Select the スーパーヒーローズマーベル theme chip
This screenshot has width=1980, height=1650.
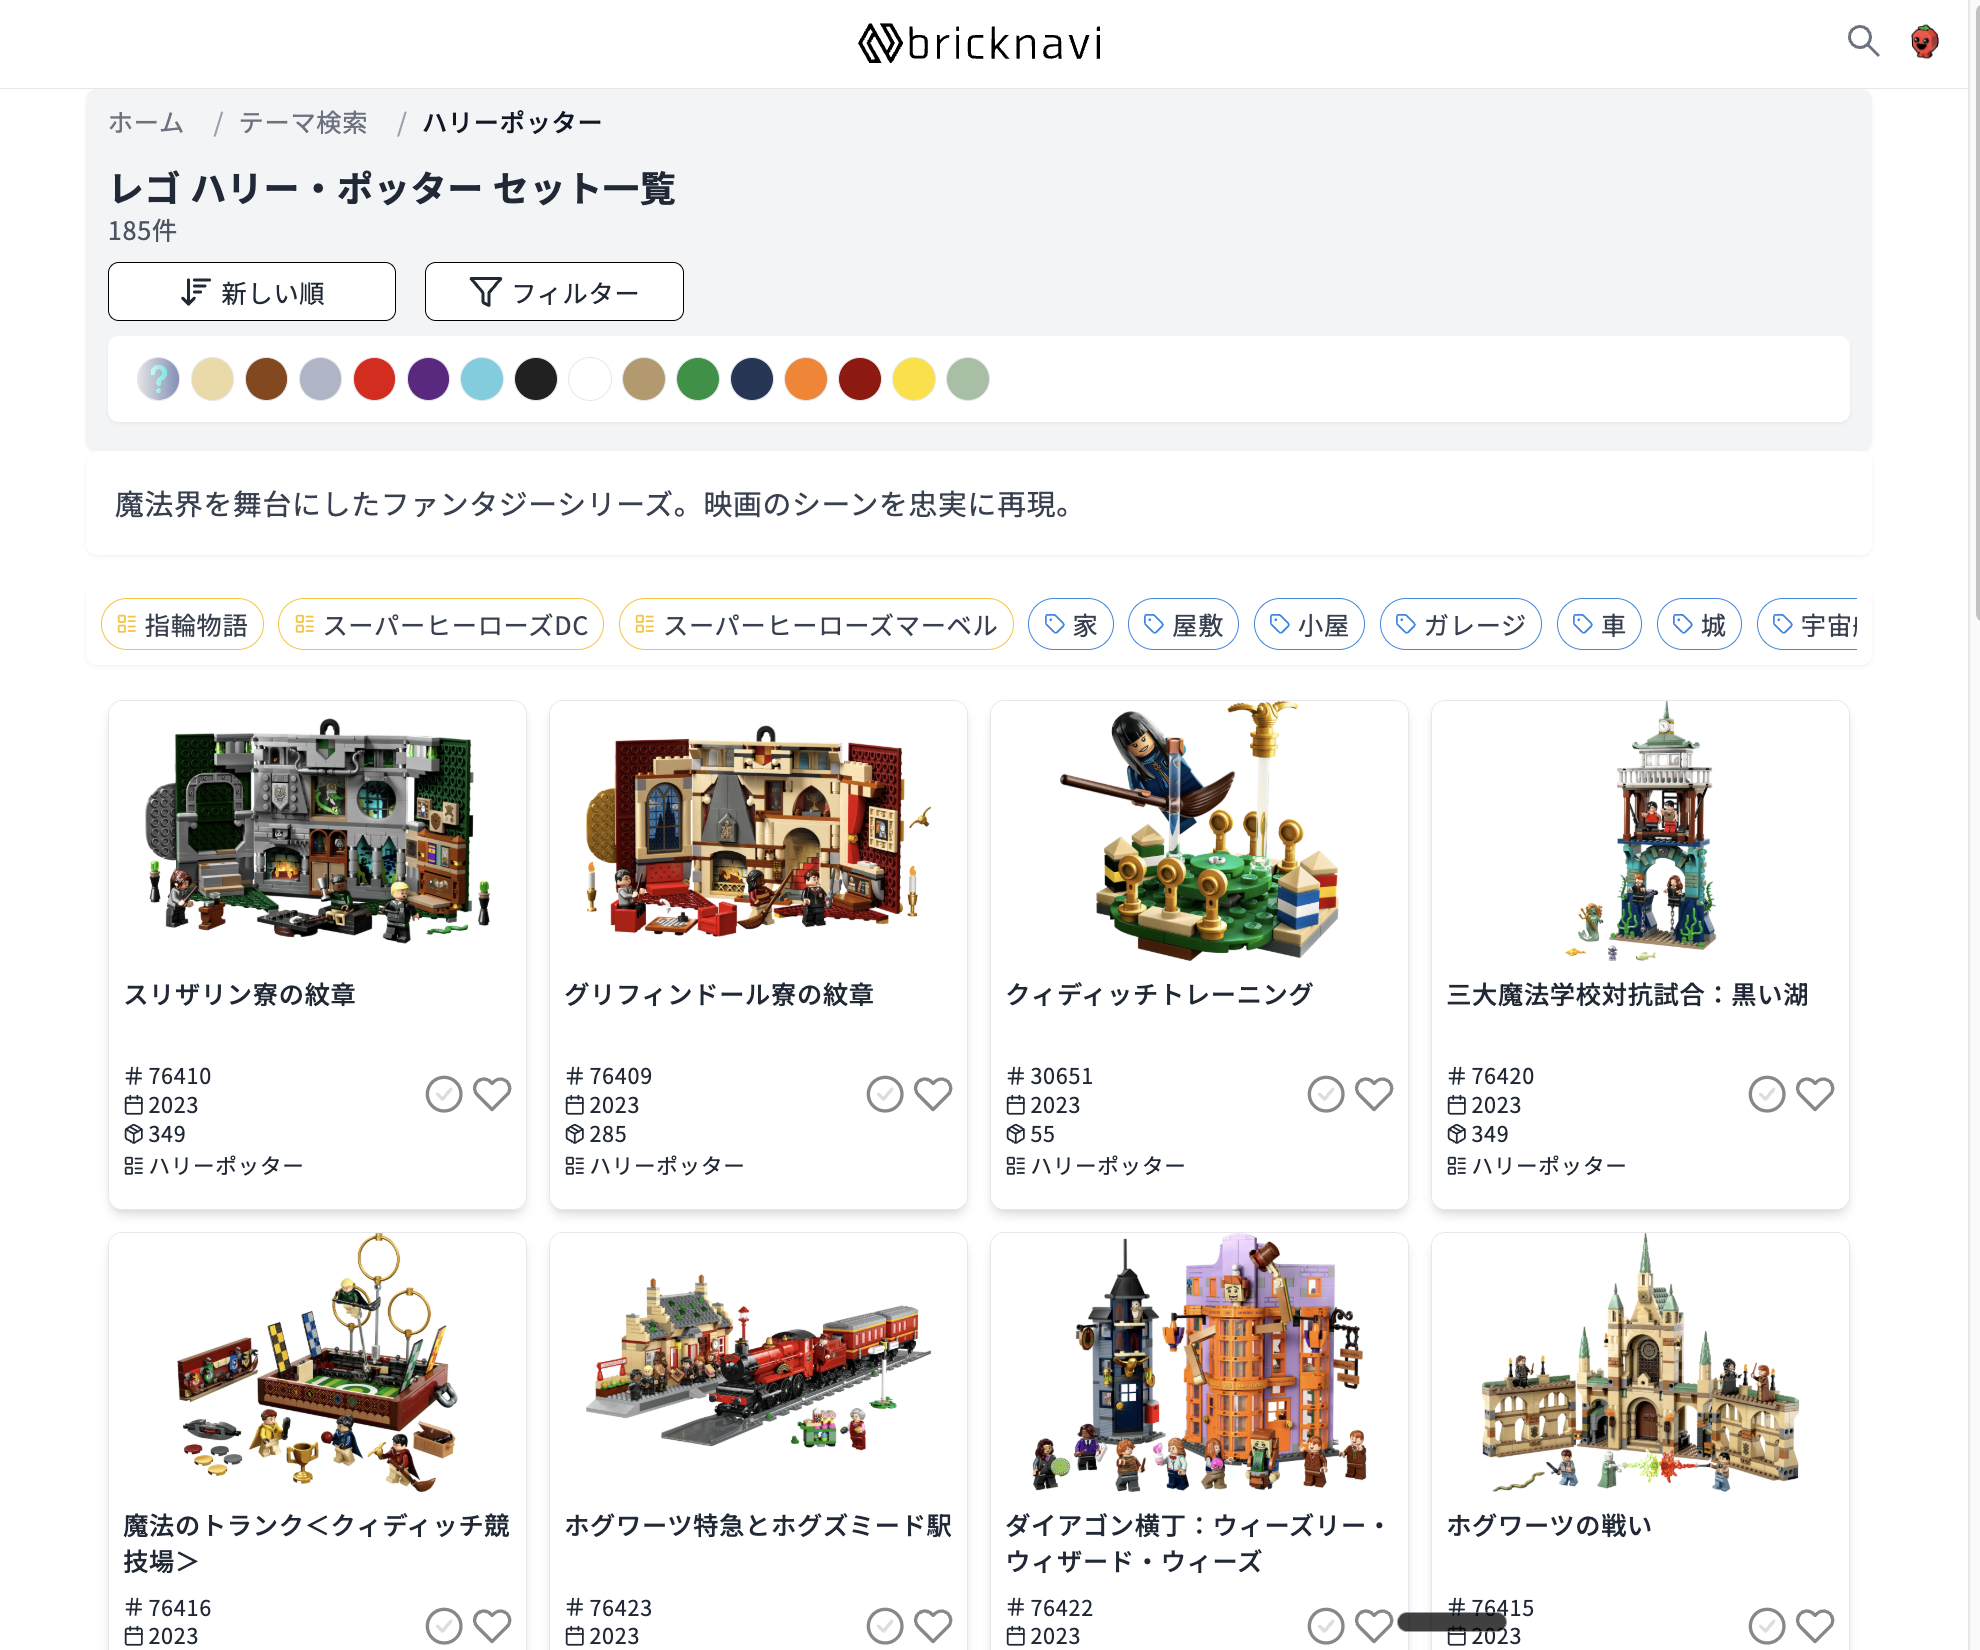point(816,625)
